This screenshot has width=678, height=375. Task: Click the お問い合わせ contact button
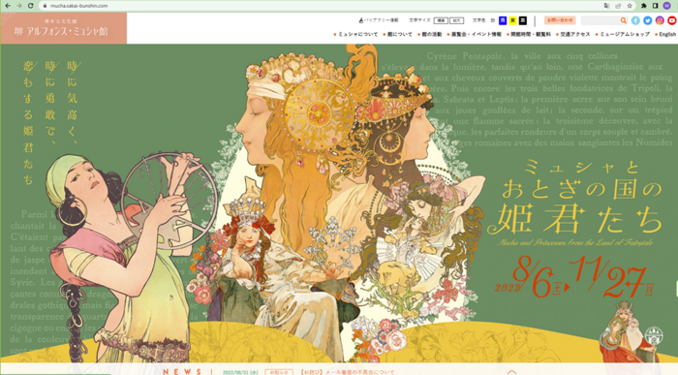point(560,20)
